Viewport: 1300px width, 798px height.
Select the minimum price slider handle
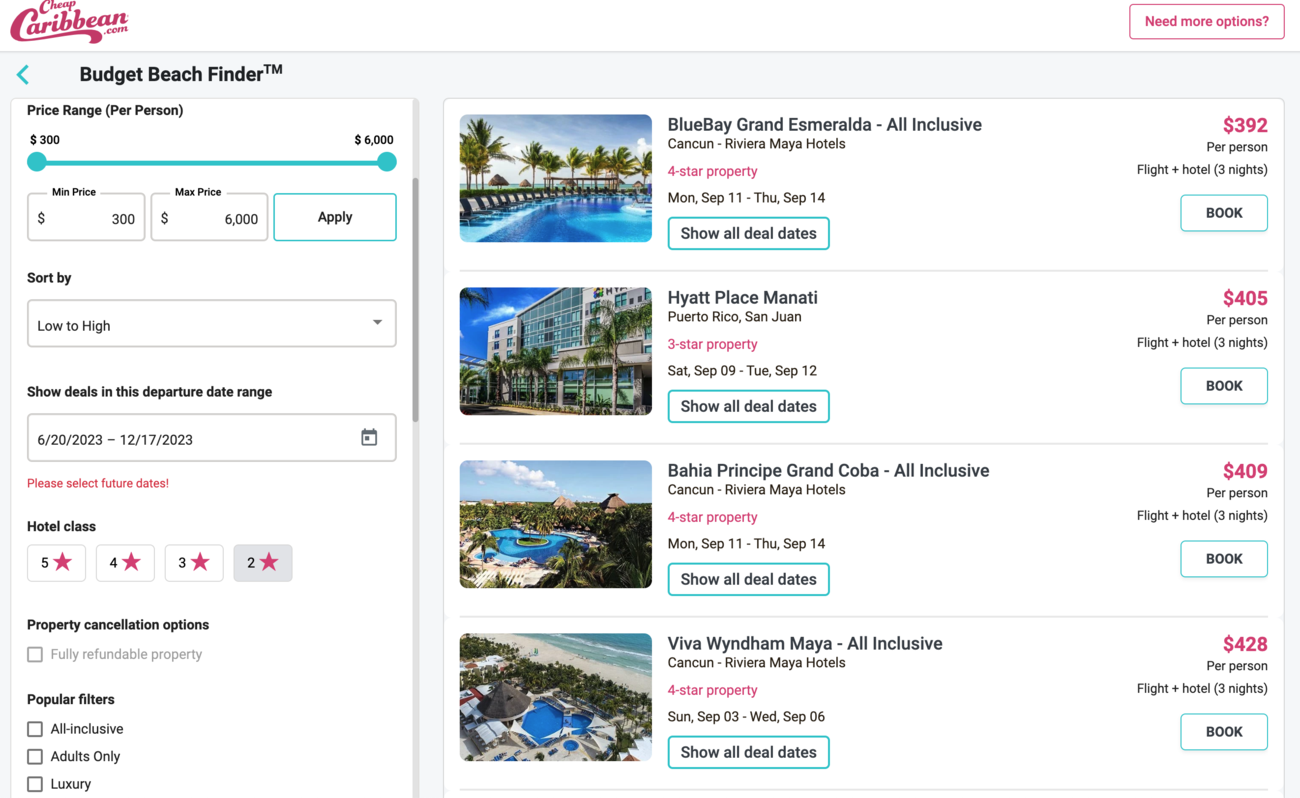coord(37,162)
